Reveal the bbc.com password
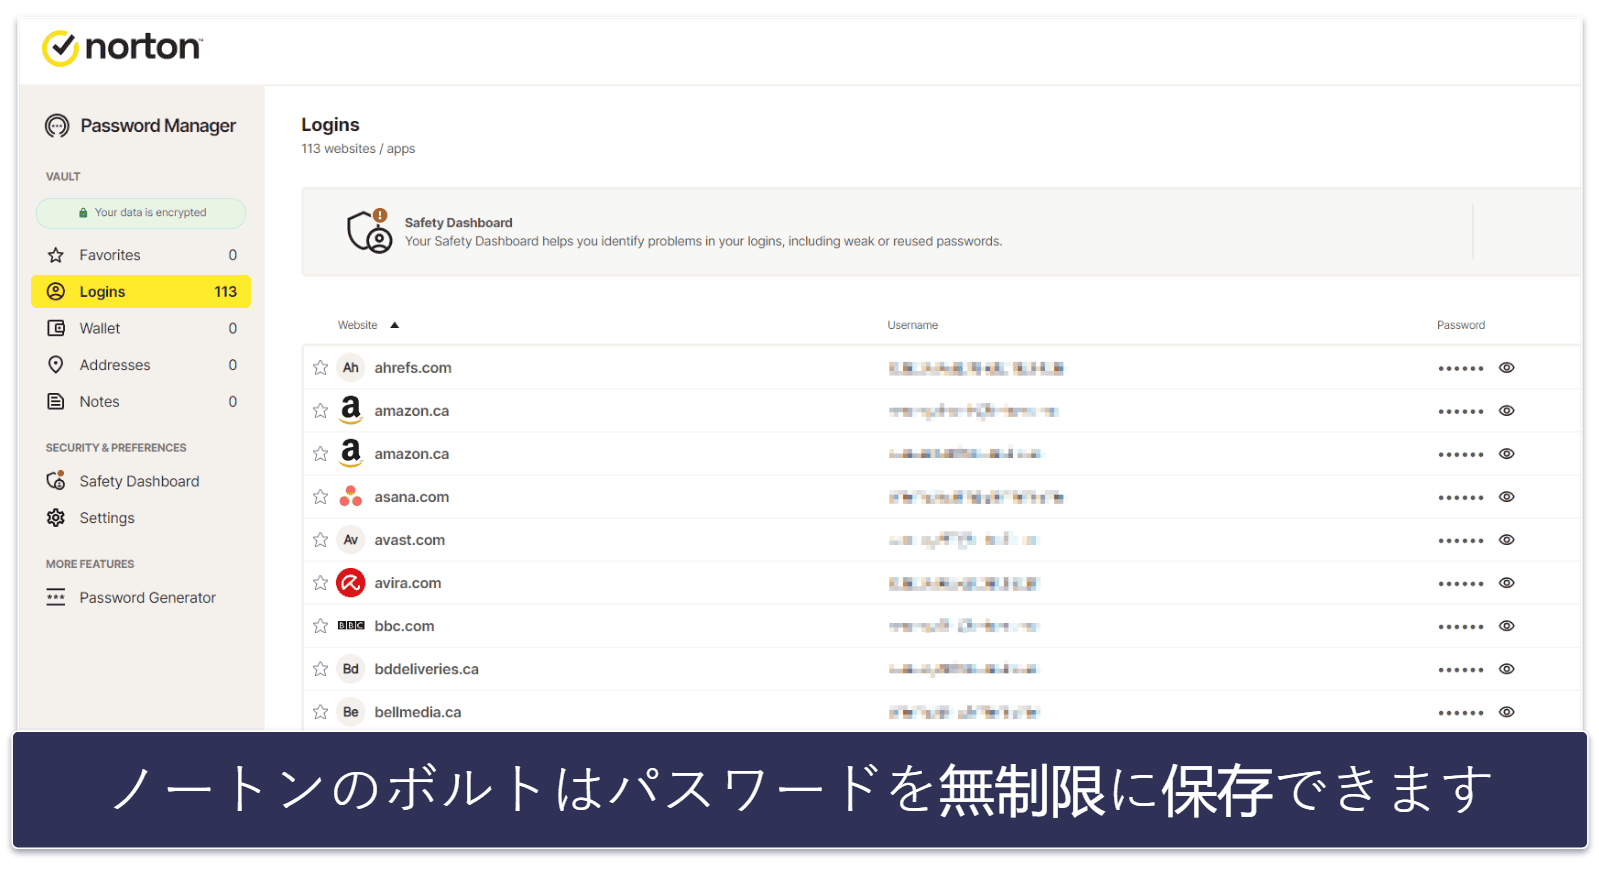1599x869 pixels. click(x=1507, y=626)
